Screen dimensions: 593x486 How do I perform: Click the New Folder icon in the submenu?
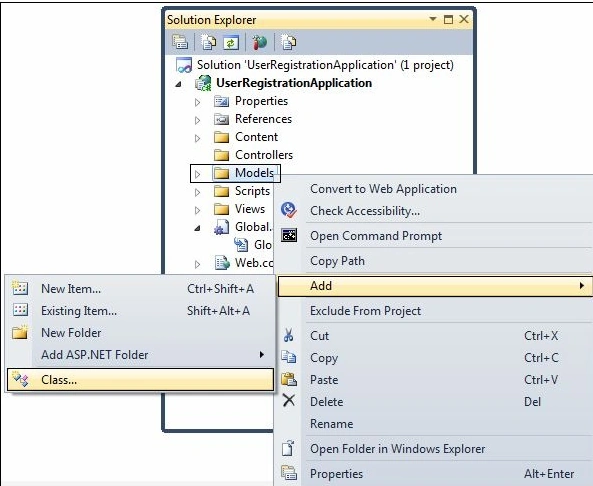click(20, 332)
